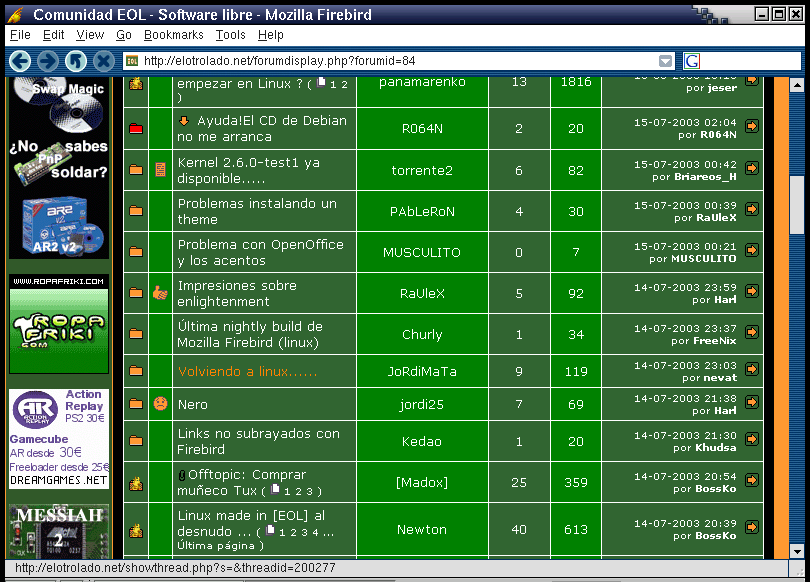Viewport: 810px width, 582px height.
Task: Open the View menu
Action: 90,35
